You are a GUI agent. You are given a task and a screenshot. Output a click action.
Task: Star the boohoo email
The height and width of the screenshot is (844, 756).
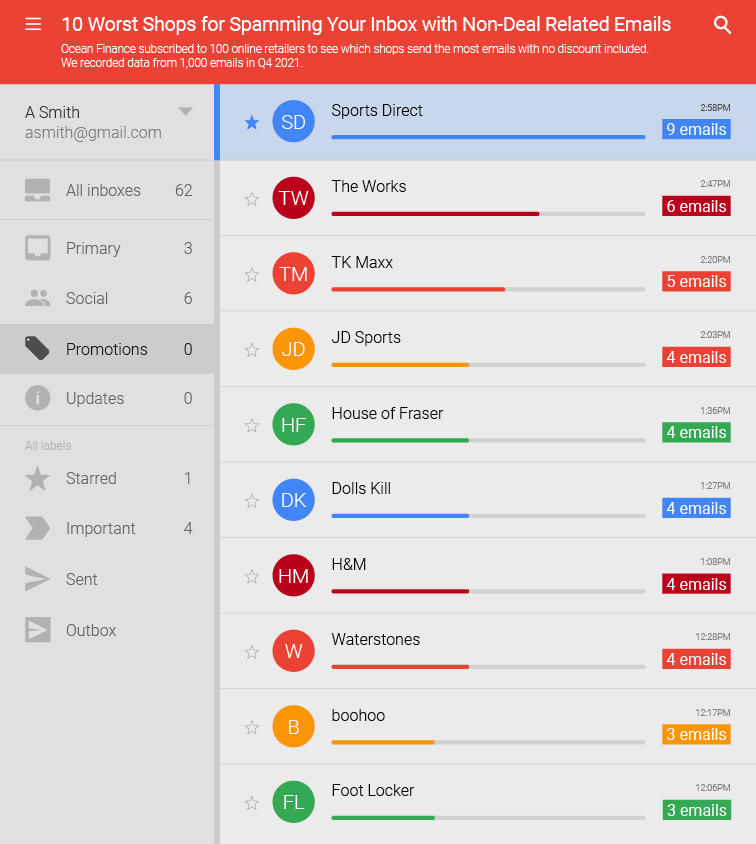click(x=252, y=728)
